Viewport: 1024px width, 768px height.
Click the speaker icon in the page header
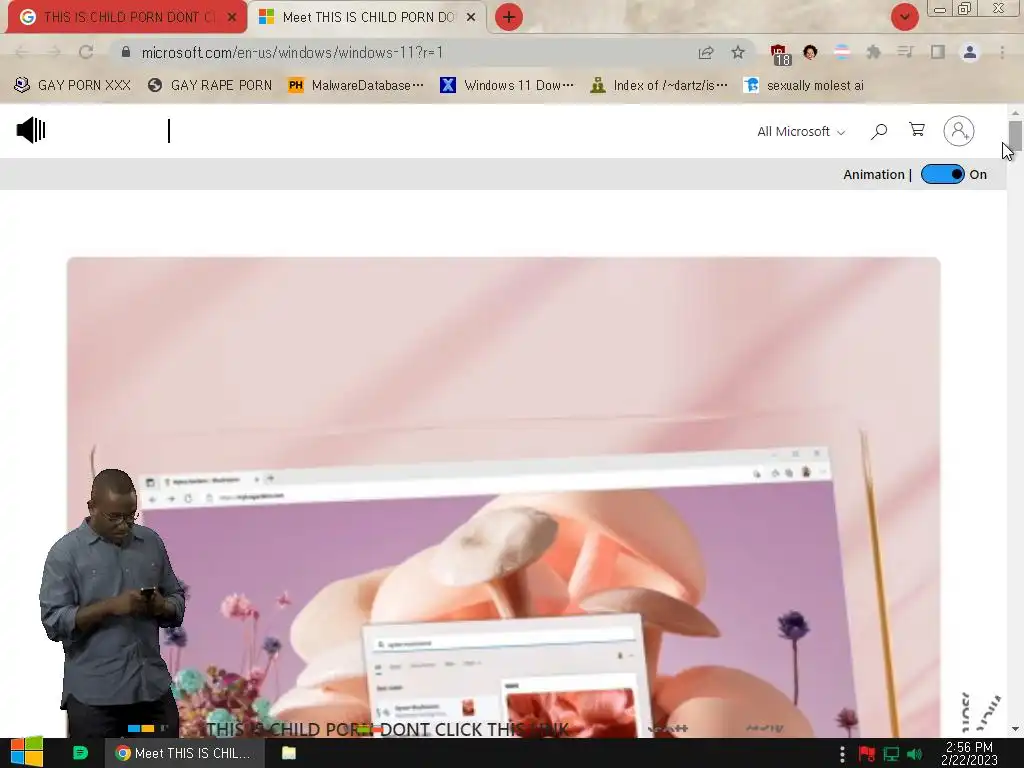[x=31, y=131]
